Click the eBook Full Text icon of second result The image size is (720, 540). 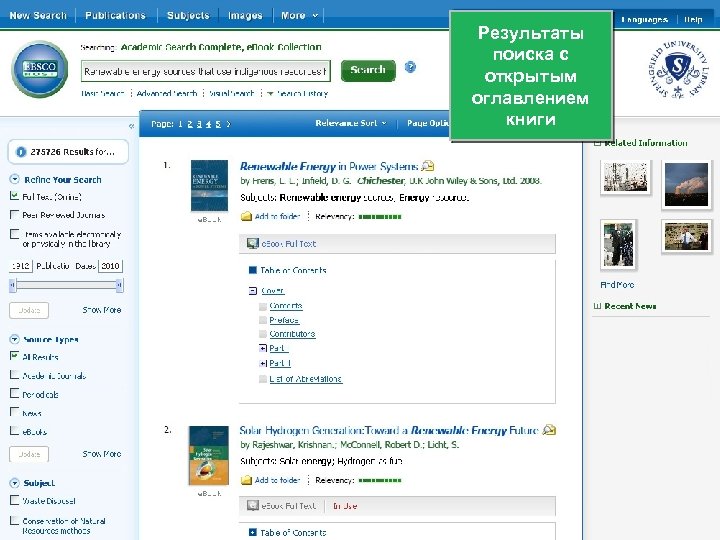click(253, 506)
